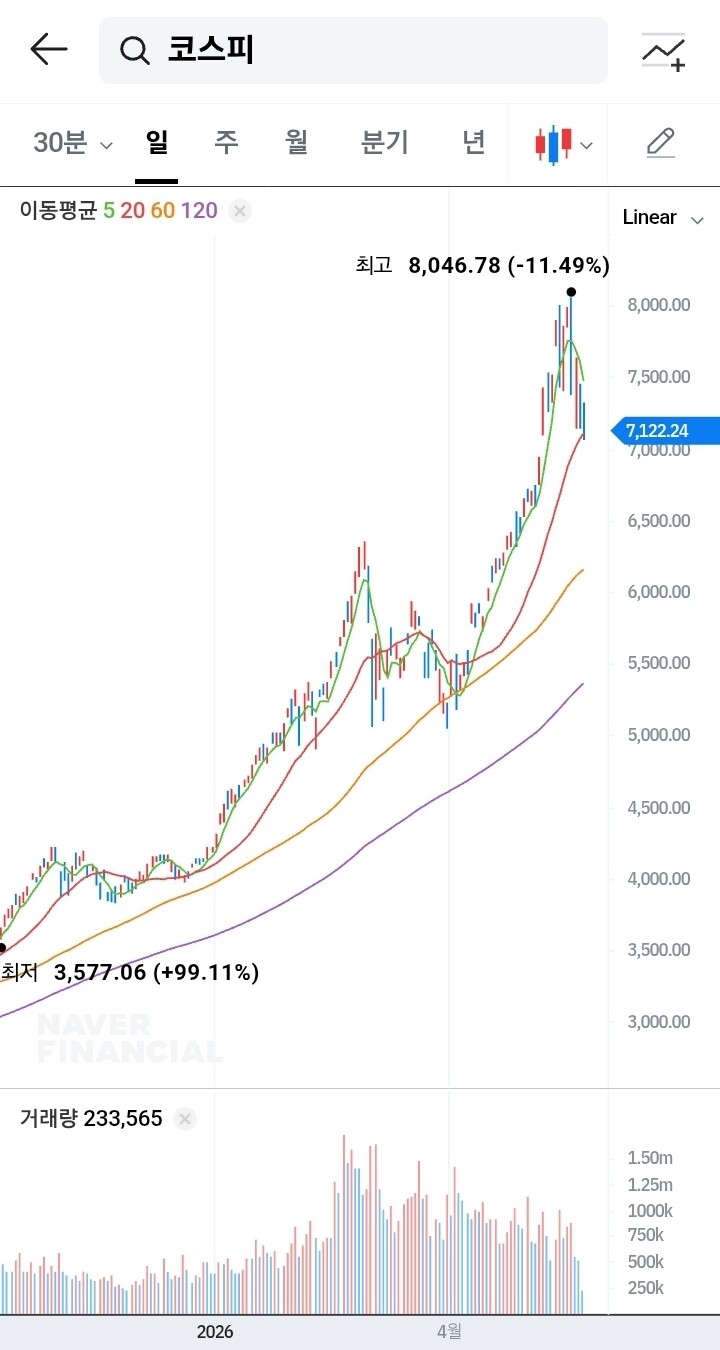Viewport: 720px width, 1350px height.
Task: Tap the 거래량 volume label
Action: point(48,1119)
